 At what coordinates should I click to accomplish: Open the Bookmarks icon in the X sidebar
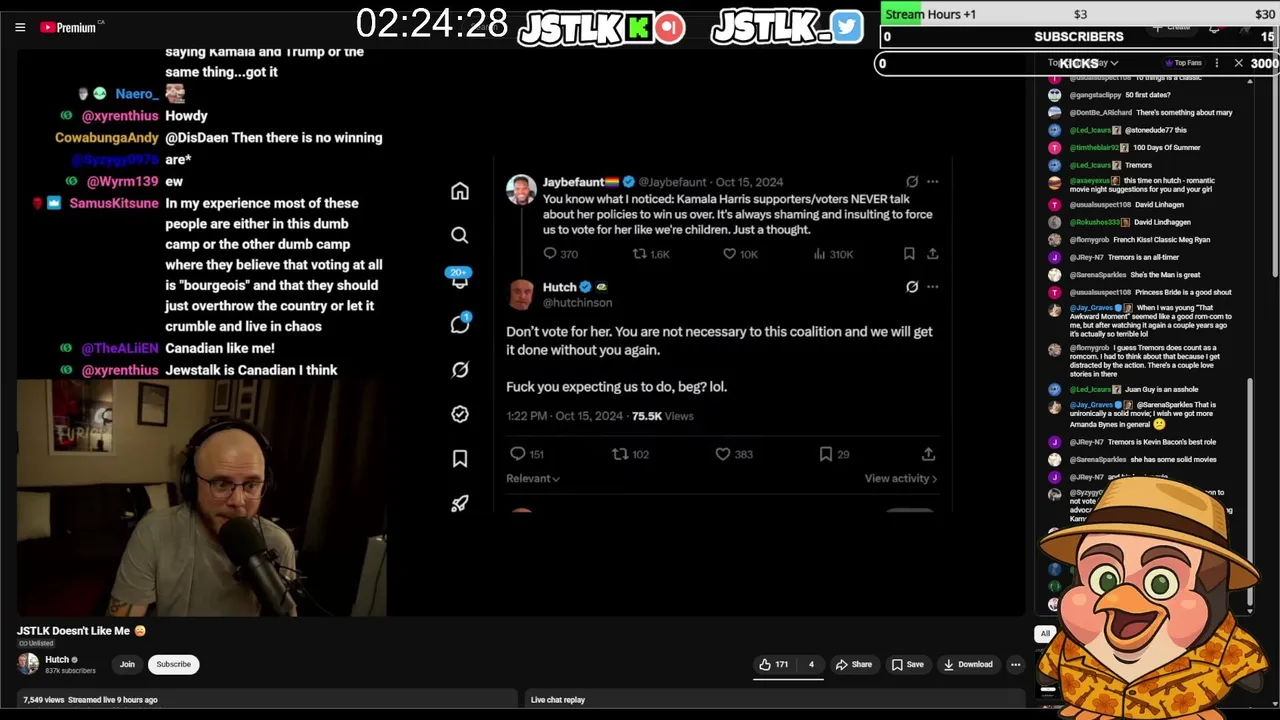click(459, 459)
